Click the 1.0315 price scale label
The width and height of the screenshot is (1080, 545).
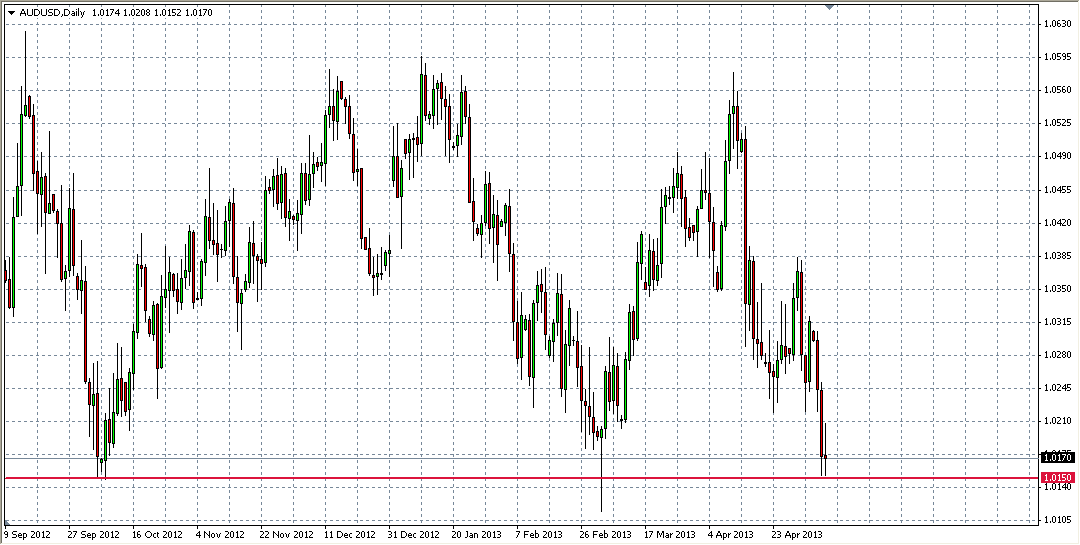pyautogui.click(x=1057, y=322)
